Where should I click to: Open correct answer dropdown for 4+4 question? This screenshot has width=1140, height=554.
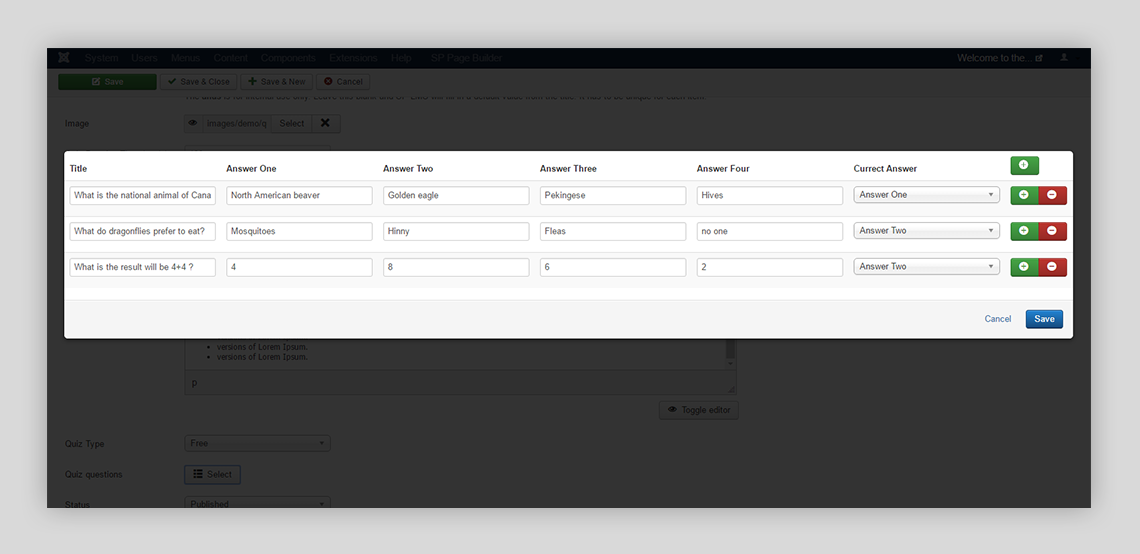tap(926, 267)
